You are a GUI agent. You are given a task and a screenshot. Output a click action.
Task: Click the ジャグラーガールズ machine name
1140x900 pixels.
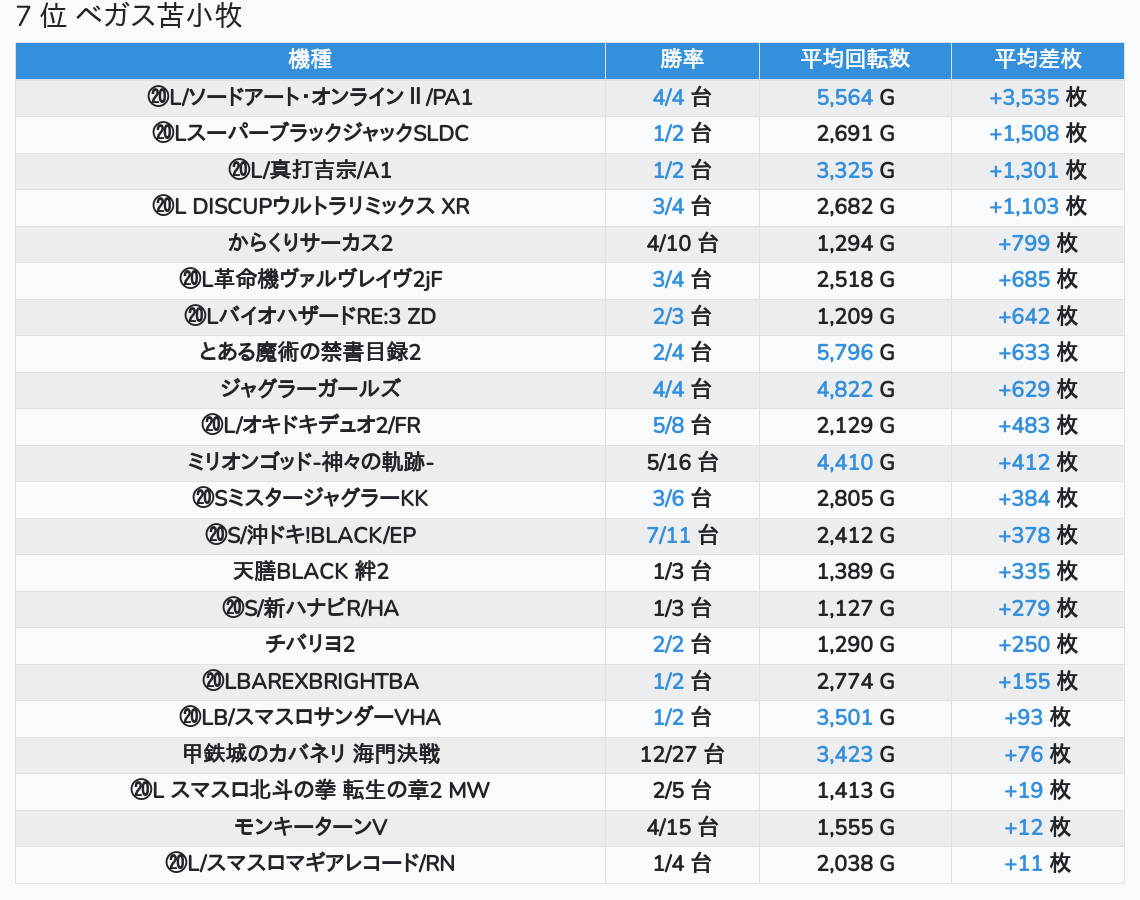[x=310, y=389]
